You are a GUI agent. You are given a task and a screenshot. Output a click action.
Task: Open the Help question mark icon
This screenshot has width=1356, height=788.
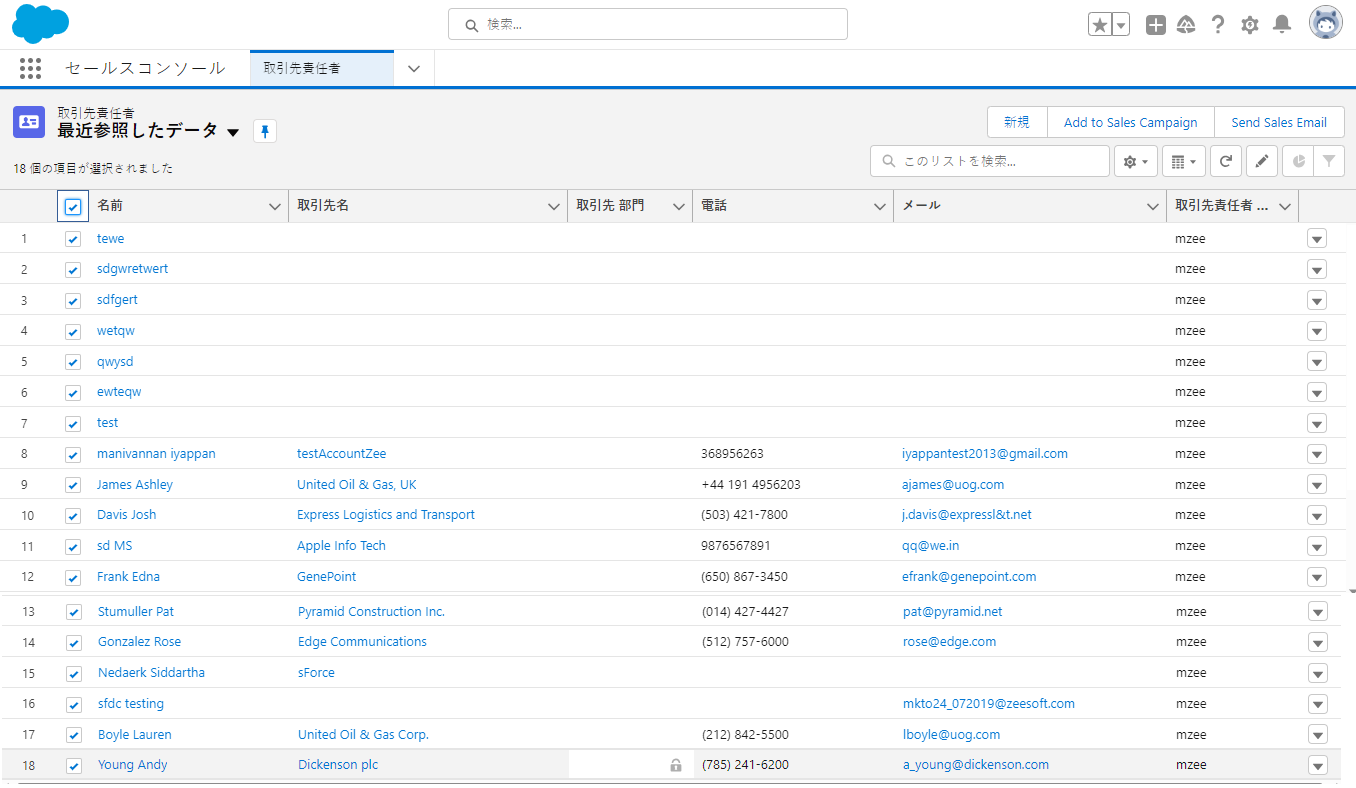1218,25
